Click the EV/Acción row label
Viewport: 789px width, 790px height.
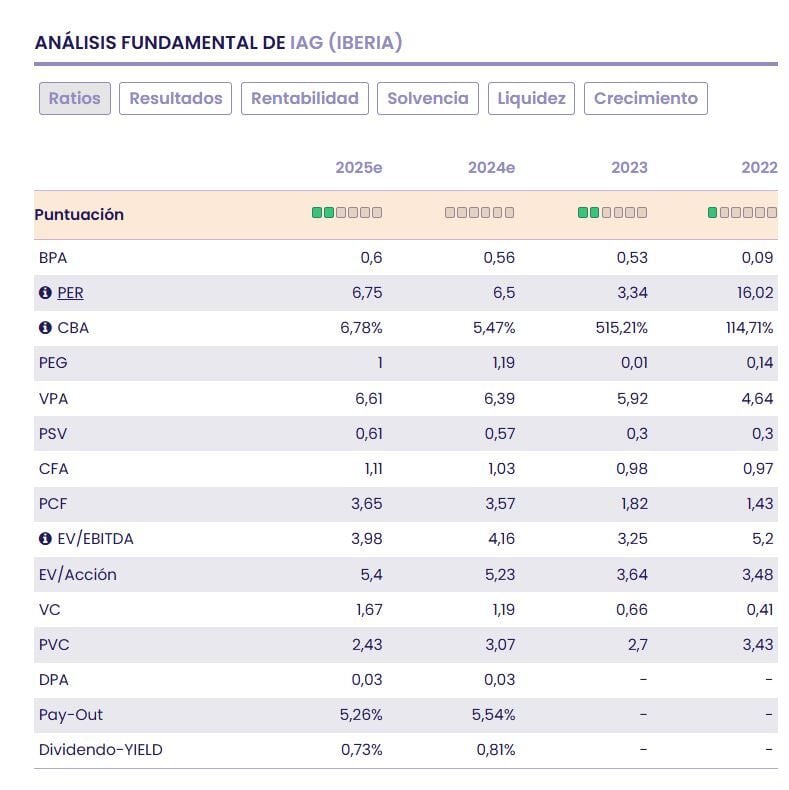[78, 574]
